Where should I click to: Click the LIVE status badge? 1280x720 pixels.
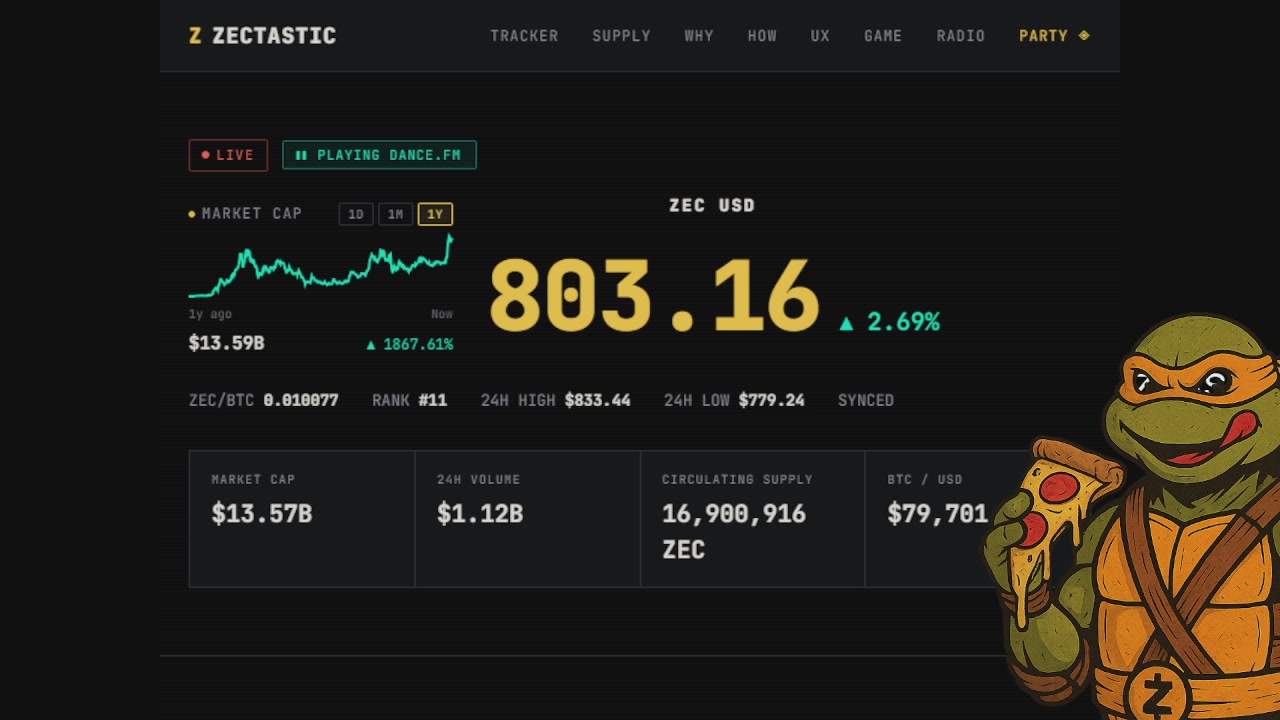click(x=228, y=155)
